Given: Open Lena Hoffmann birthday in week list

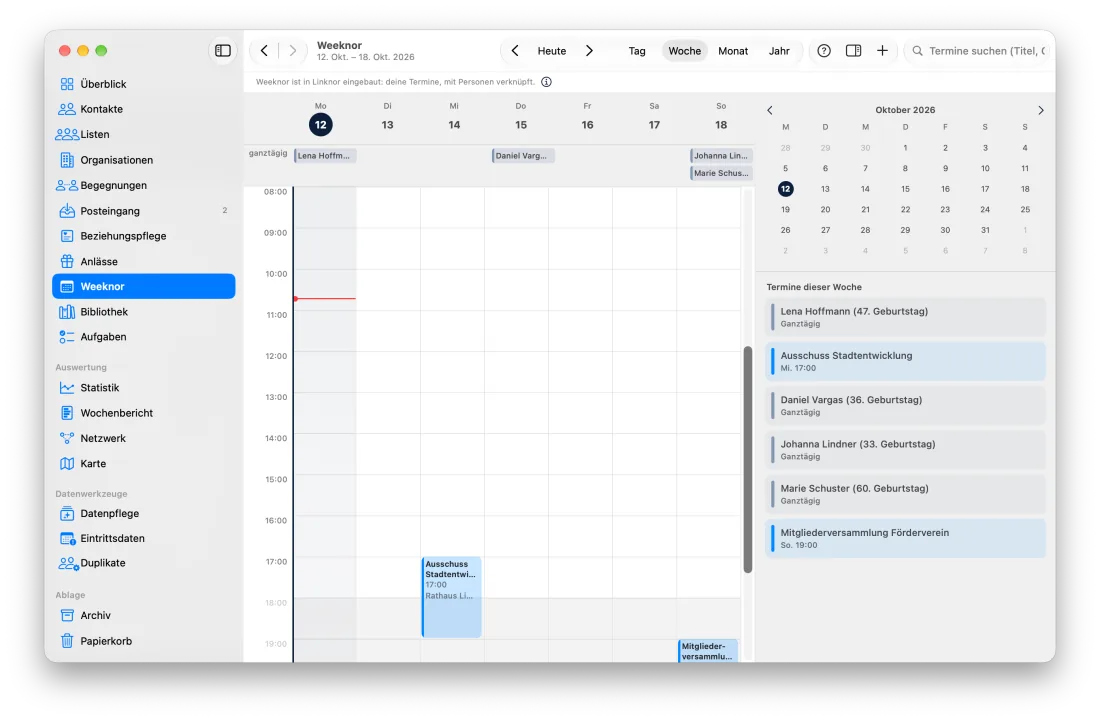Looking at the screenshot, I should 905,317.
